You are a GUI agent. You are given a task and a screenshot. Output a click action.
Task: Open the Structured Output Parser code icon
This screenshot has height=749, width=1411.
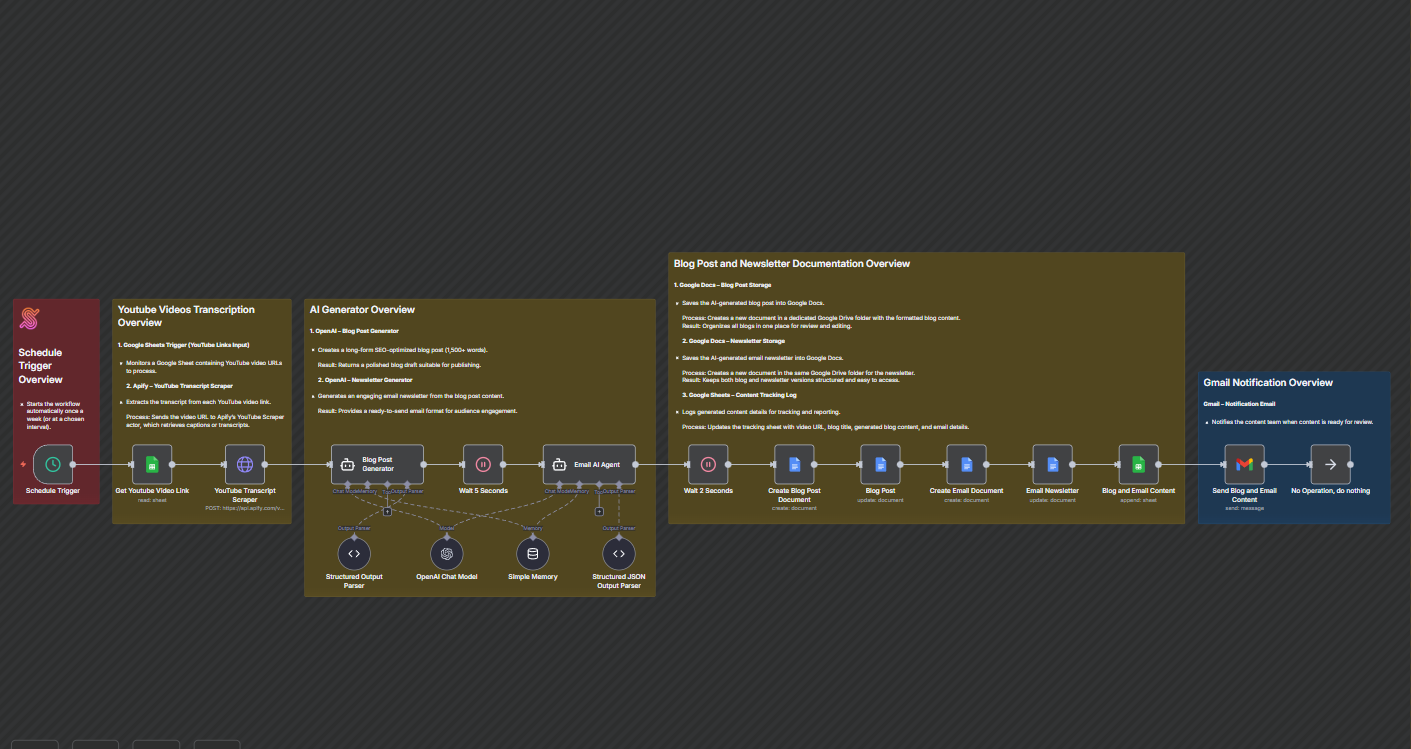pos(354,553)
